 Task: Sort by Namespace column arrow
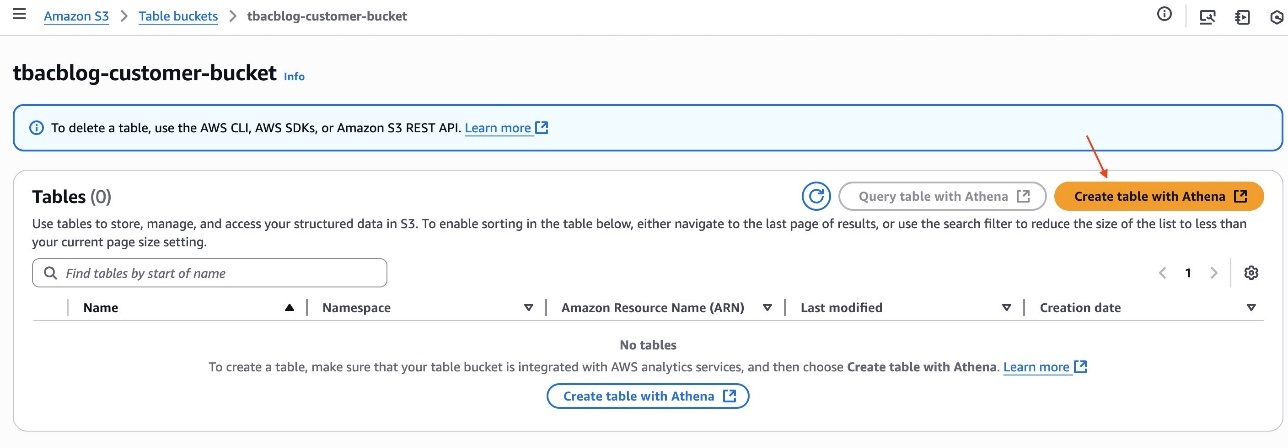528,308
